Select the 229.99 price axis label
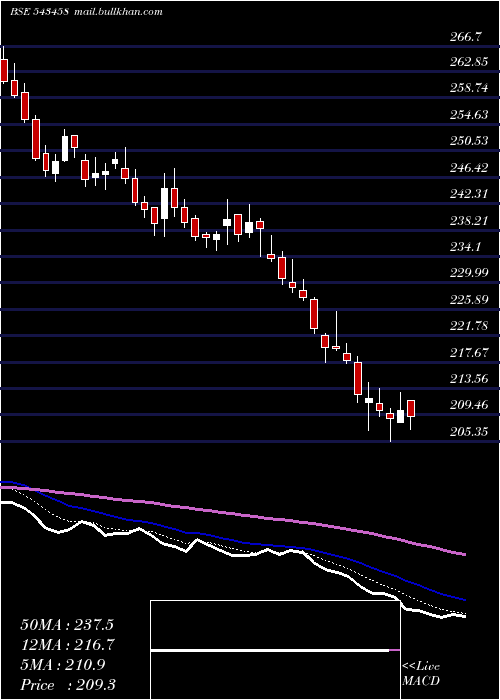 click(x=469, y=272)
